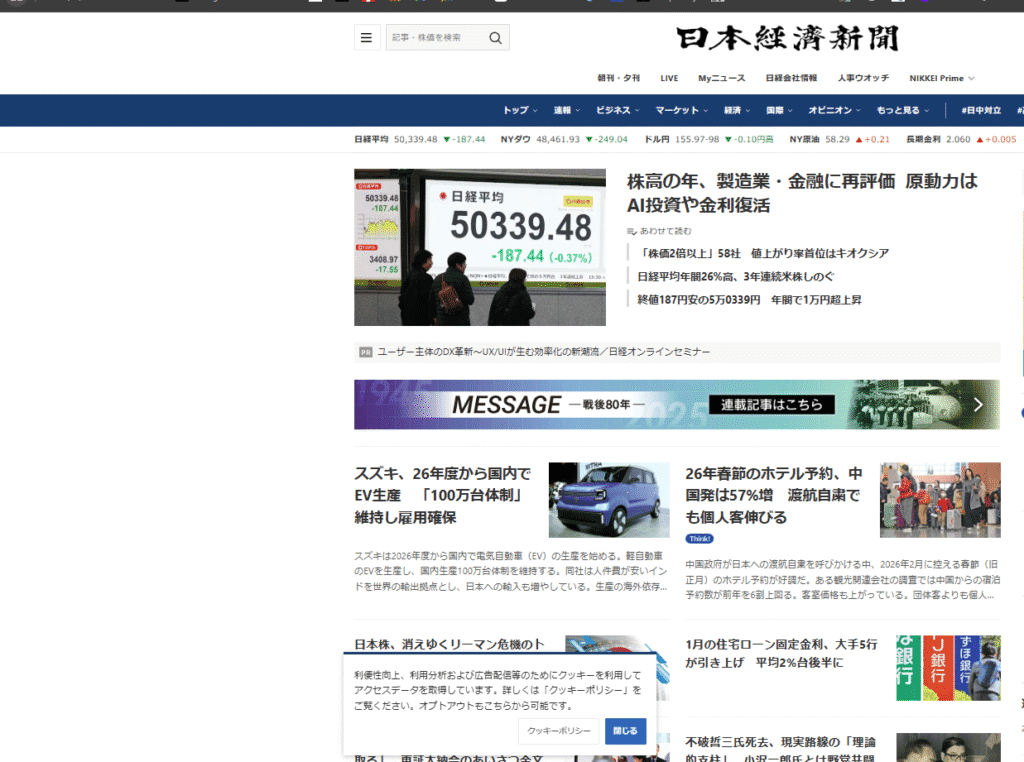
Task: Click the PR label icon beside seminar link
Action: pos(365,352)
